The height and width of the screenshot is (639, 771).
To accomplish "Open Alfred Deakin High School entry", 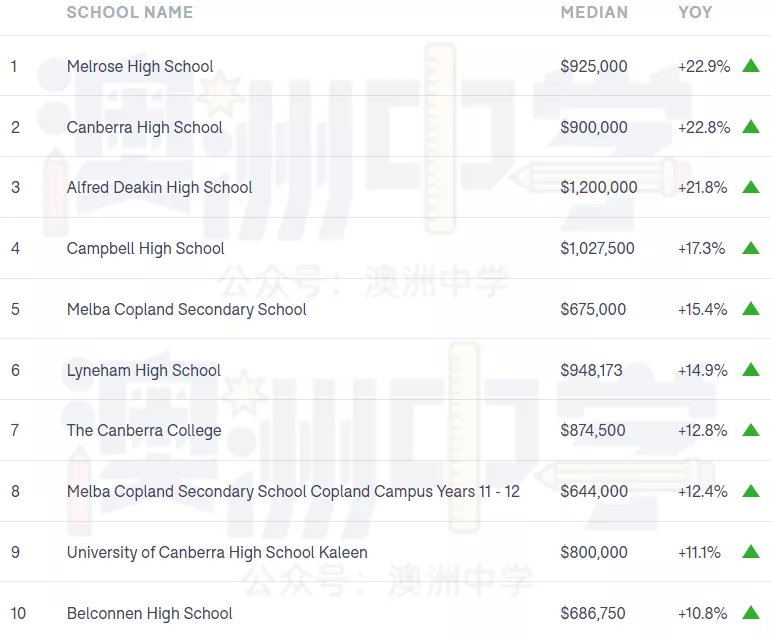I will [x=159, y=188].
